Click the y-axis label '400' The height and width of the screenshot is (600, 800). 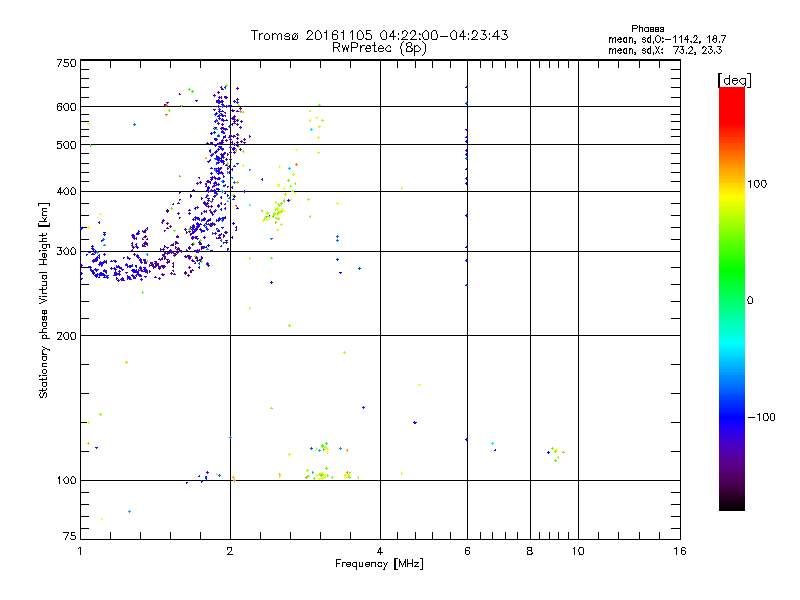[66, 191]
